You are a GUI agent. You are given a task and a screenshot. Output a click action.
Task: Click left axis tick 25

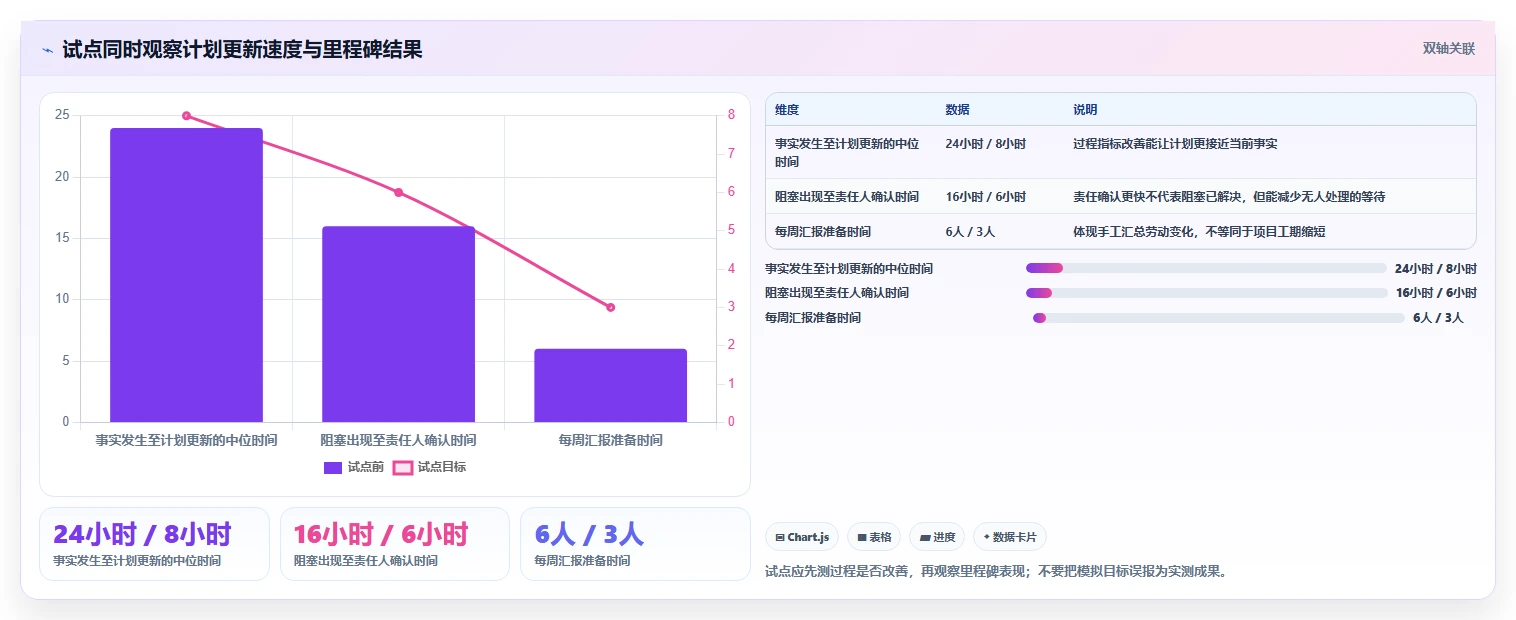(x=62, y=115)
